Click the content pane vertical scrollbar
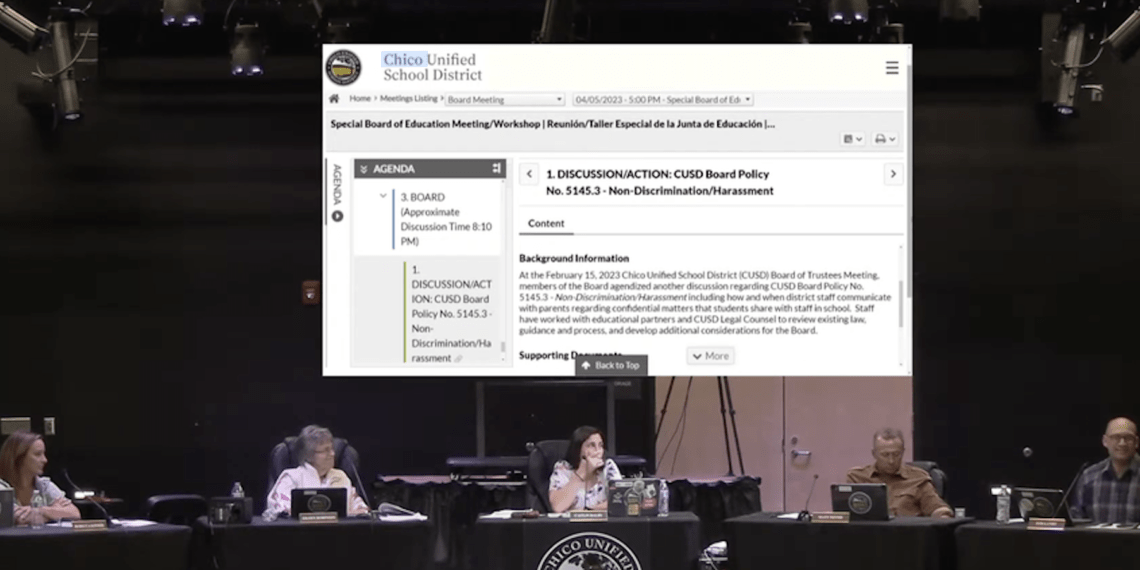The height and width of the screenshot is (570, 1140). pos(902,305)
